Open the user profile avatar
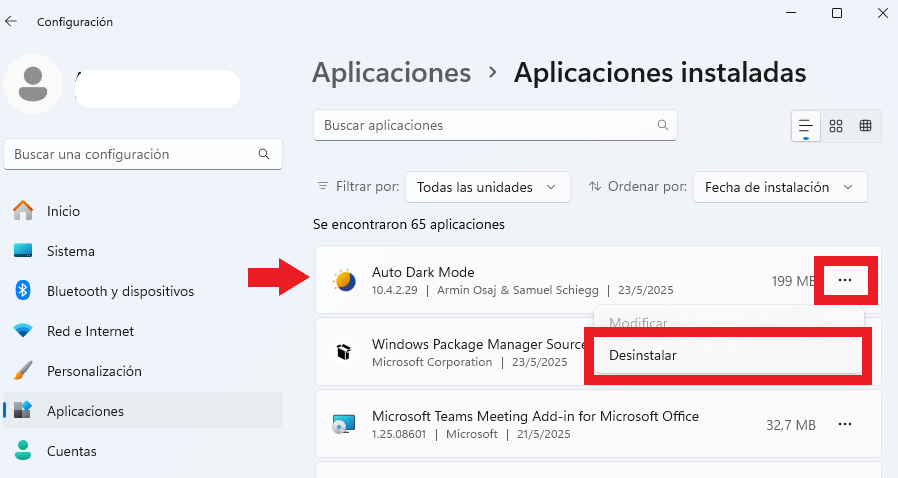This screenshot has height=478, width=898. 33,84
